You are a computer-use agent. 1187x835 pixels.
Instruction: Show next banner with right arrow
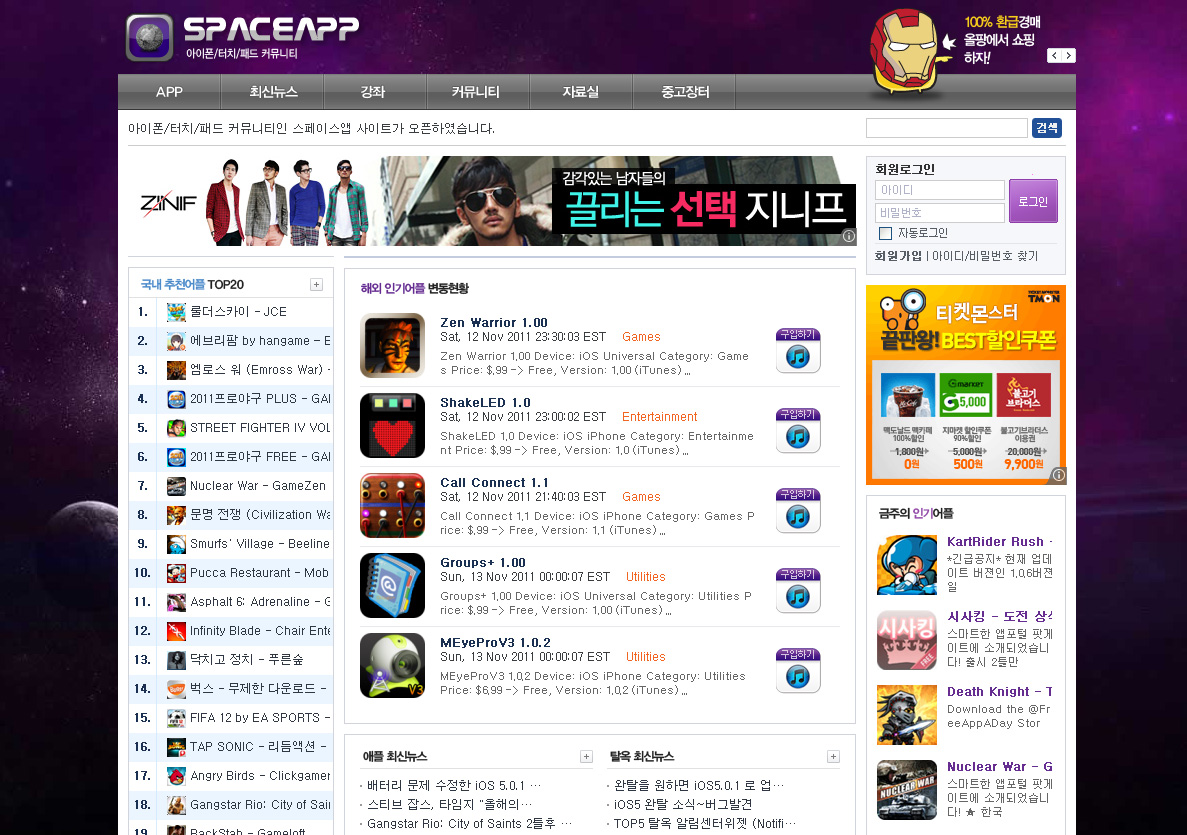(1068, 55)
